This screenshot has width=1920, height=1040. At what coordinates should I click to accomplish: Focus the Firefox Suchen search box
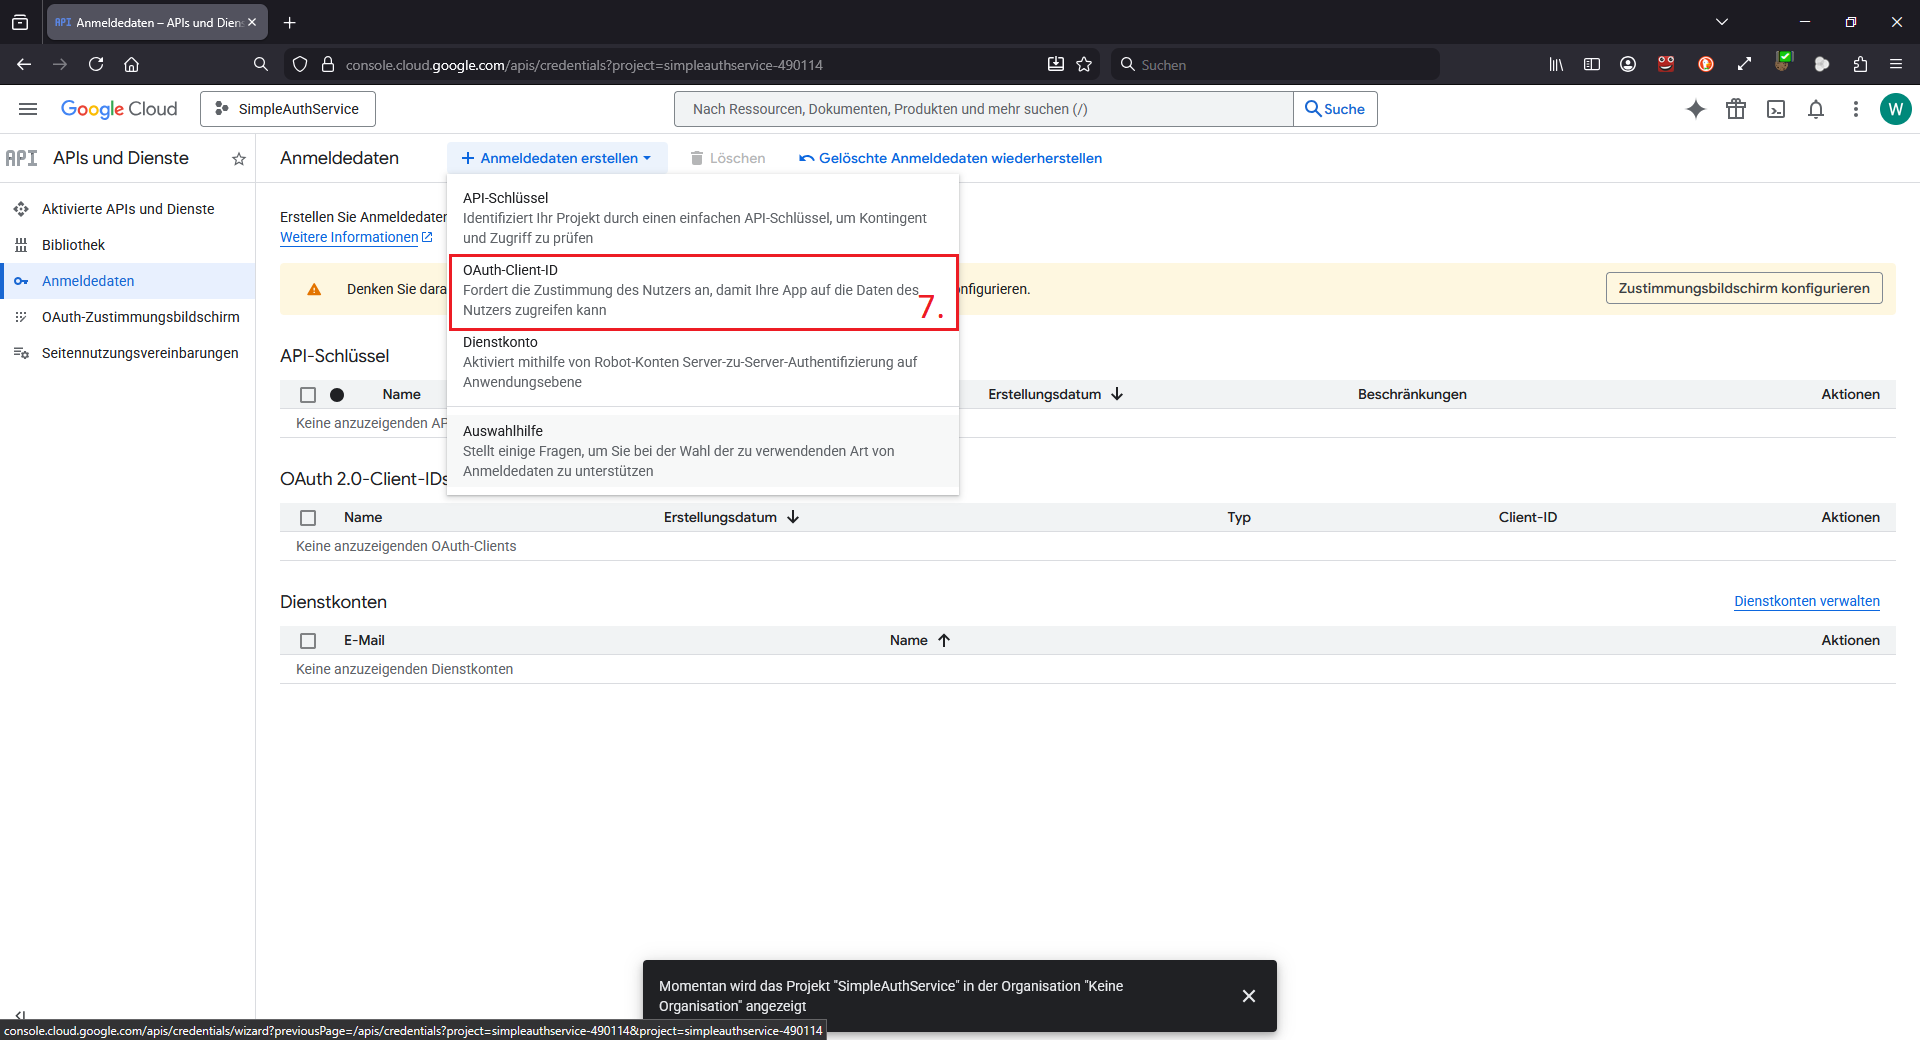tap(1275, 64)
